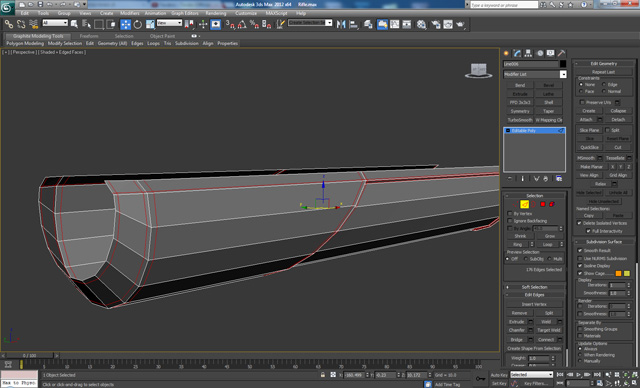Click the Bind to Space Warp icon
This screenshot has width=640, height=388.
(x=33, y=24)
